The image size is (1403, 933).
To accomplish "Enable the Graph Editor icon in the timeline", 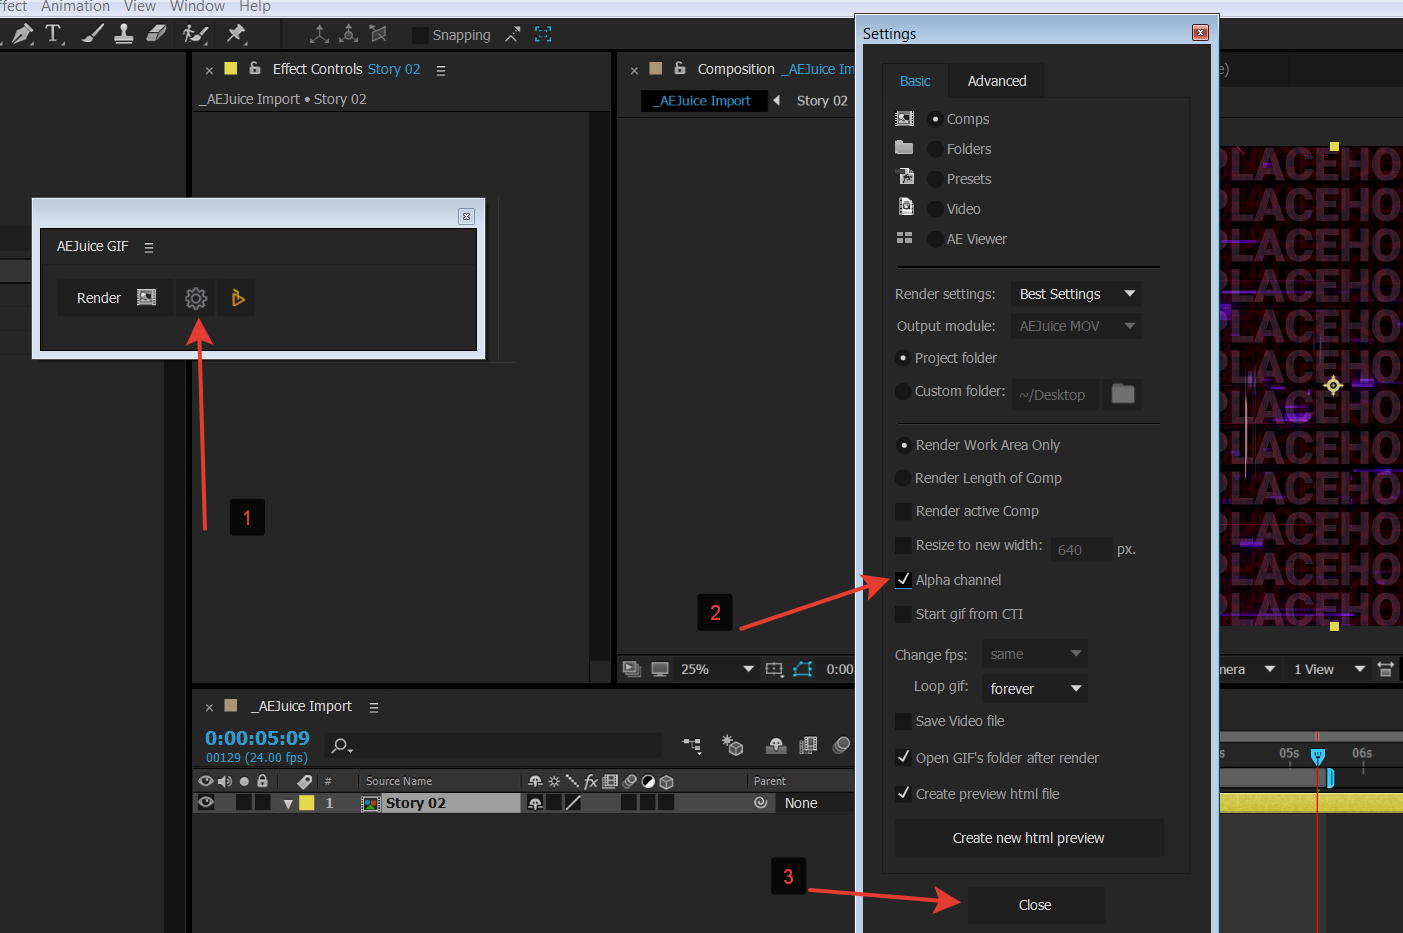I will pyautogui.click(x=841, y=744).
